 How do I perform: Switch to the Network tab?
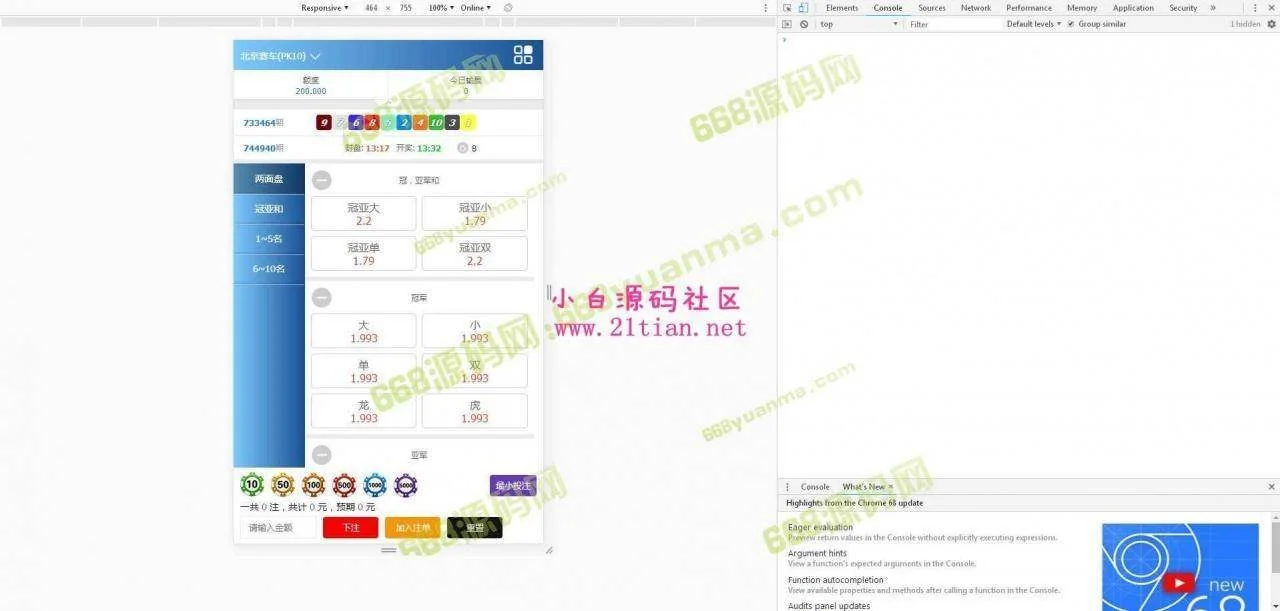click(x=975, y=8)
